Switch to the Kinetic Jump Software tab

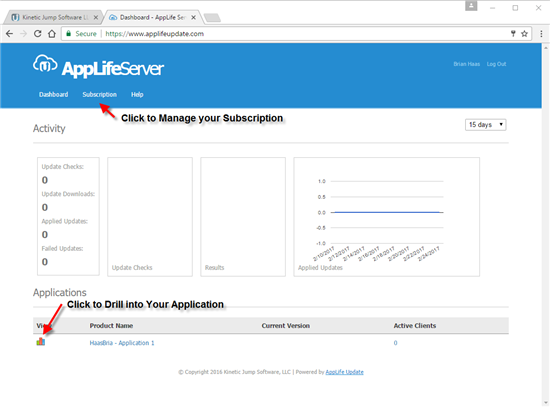[52, 17]
